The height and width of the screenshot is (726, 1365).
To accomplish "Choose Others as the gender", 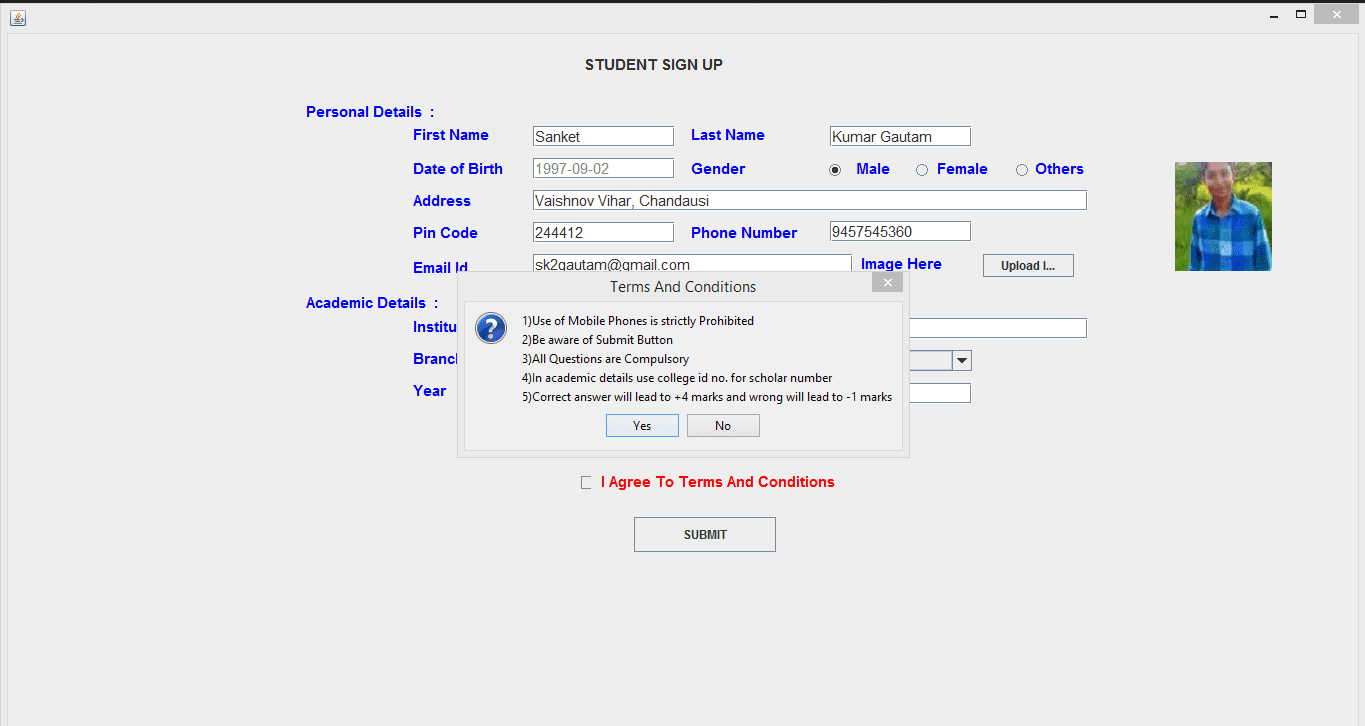I will pos(1021,169).
